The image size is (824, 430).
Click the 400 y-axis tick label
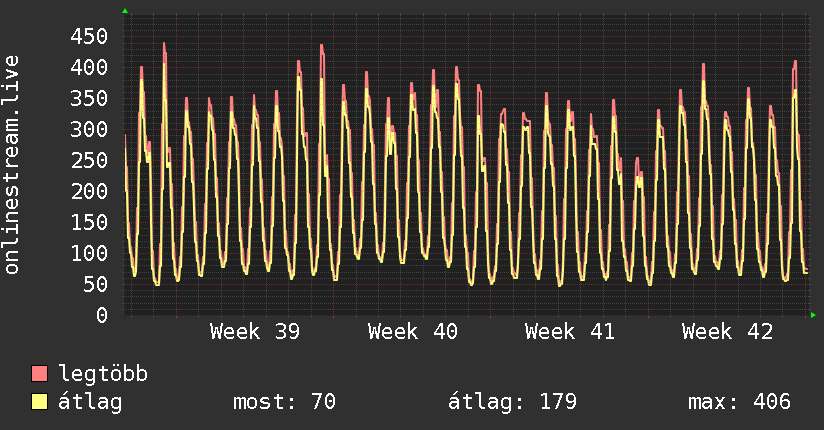click(x=89, y=67)
